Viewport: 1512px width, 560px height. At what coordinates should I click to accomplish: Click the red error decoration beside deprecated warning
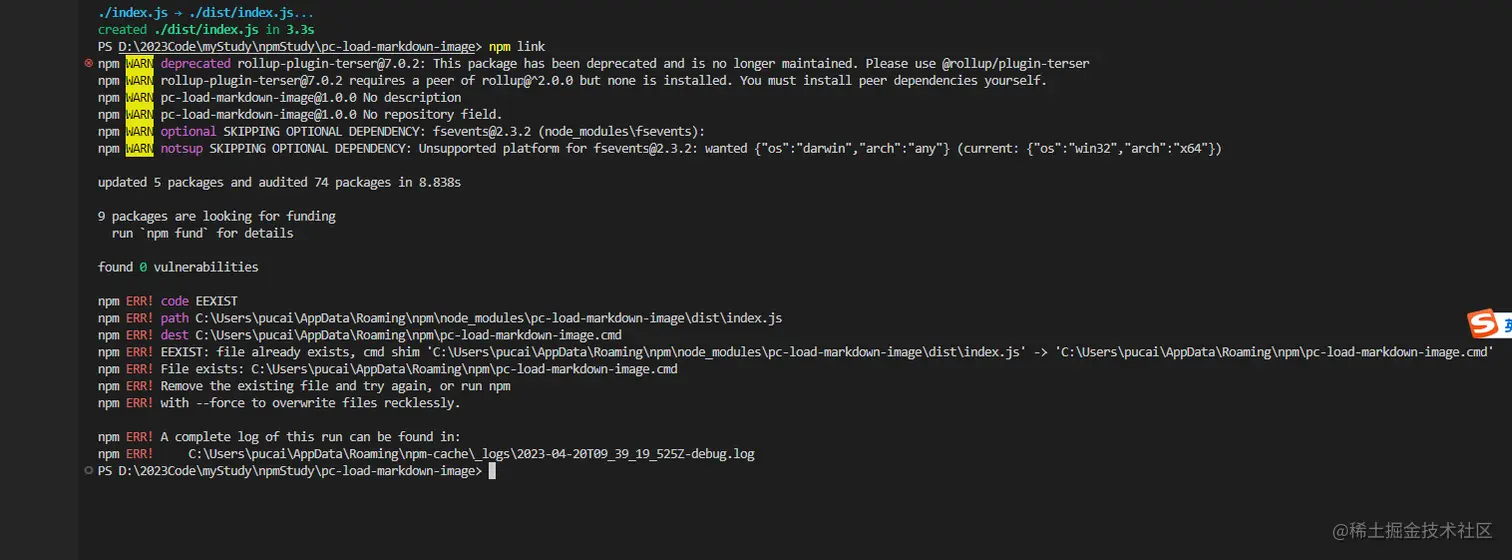coord(89,63)
